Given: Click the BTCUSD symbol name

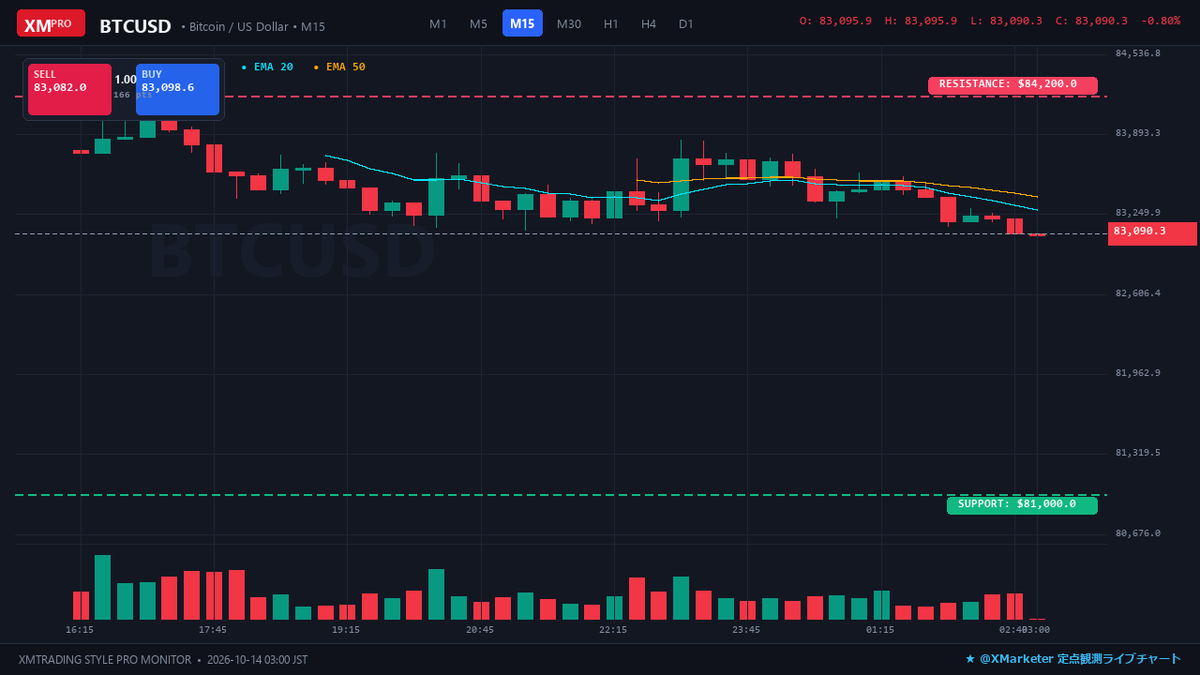Looking at the screenshot, I should pos(135,26).
